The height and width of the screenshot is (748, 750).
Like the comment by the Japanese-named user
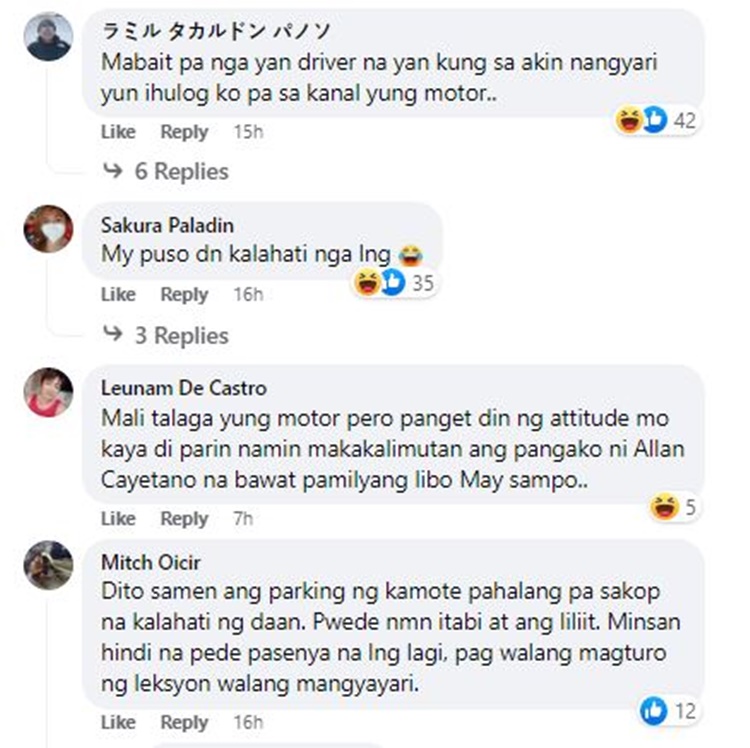(118, 132)
